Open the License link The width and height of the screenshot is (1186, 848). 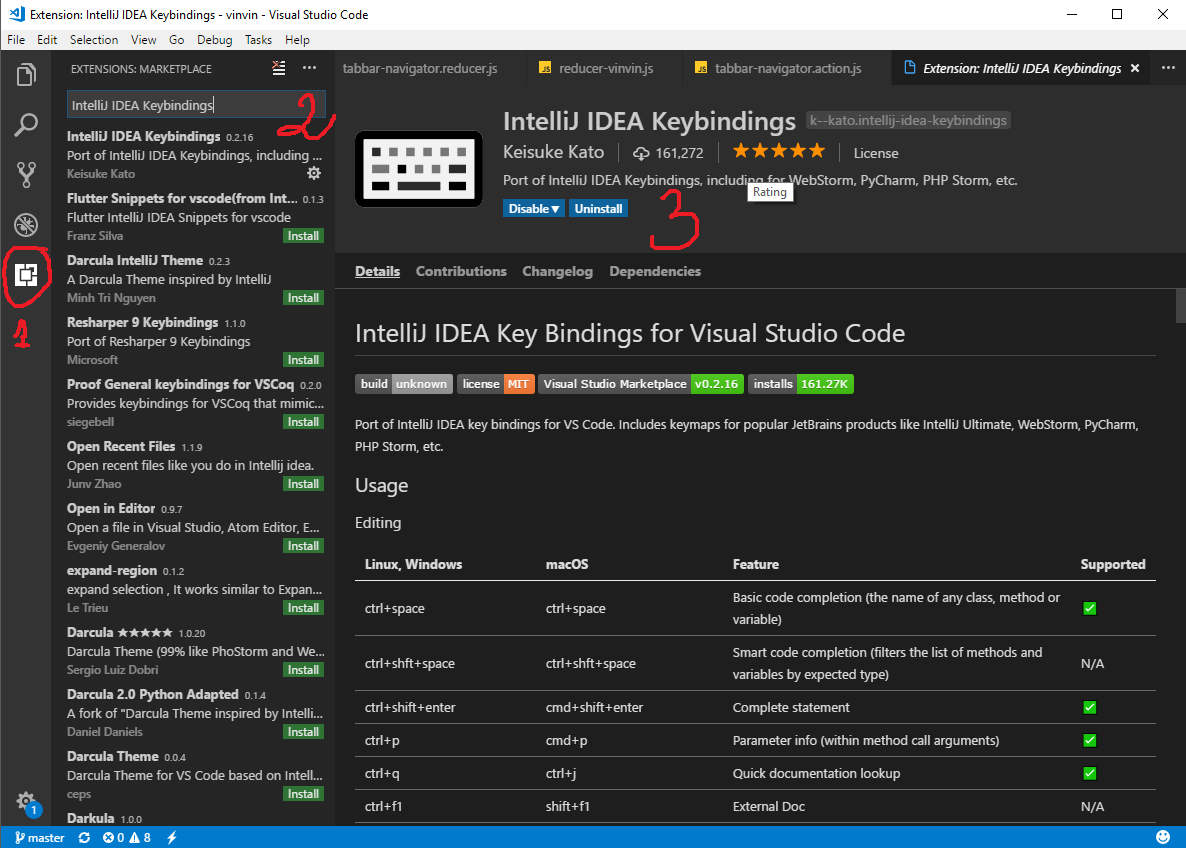(x=875, y=154)
